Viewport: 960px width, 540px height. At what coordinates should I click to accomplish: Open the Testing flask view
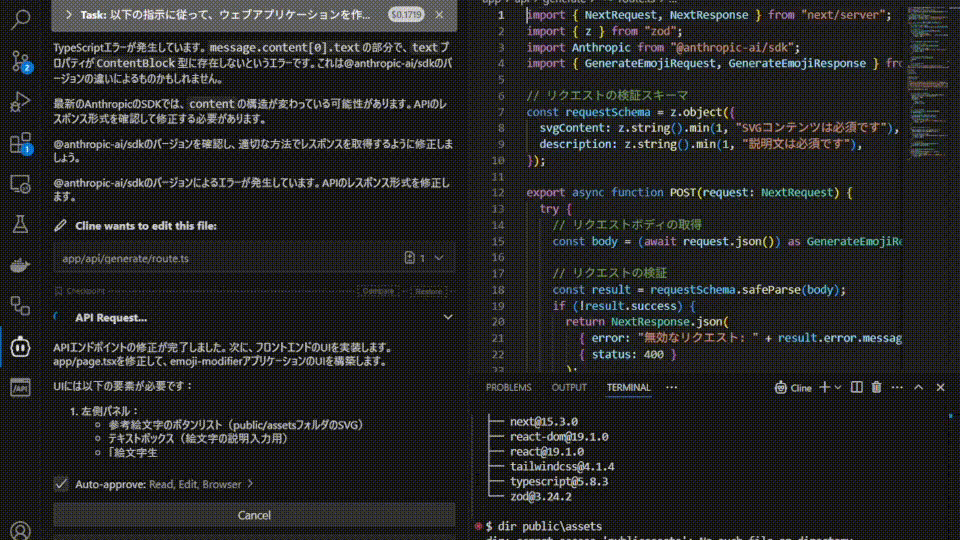tap(20, 224)
